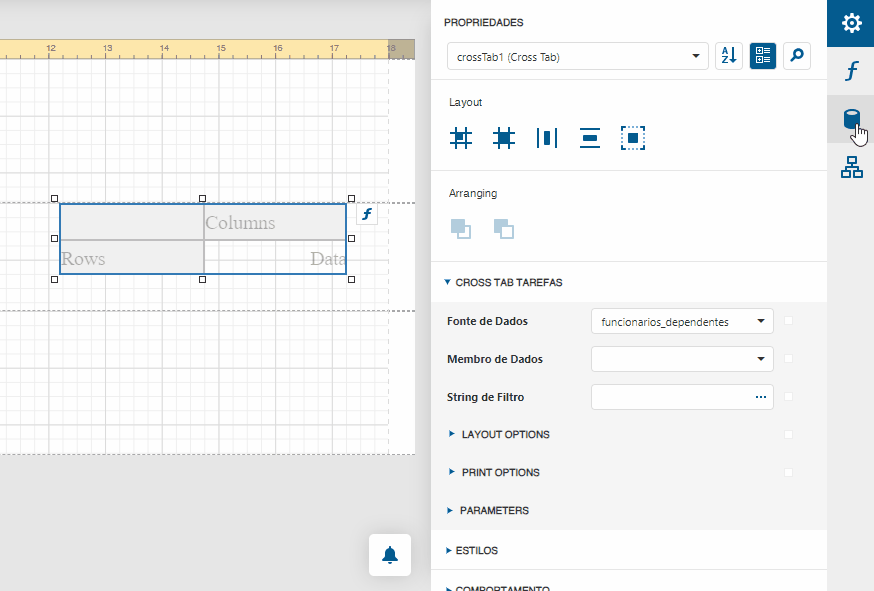The height and width of the screenshot is (591, 874).
Task: Click the String de Filtro ellipsis button
Action: click(761, 397)
